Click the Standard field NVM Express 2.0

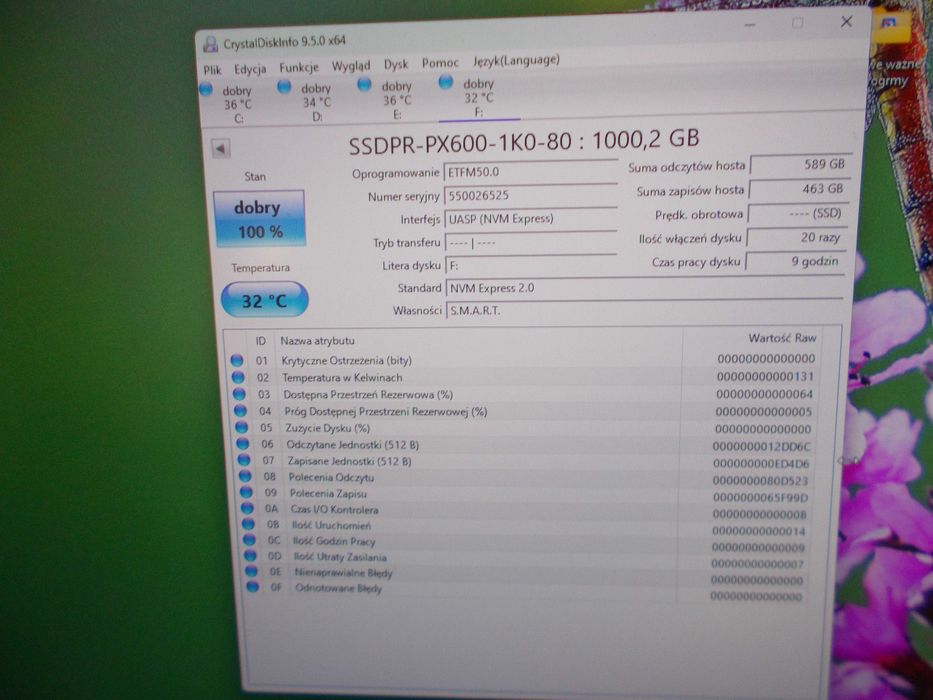pyautogui.click(x=644, y=288)
